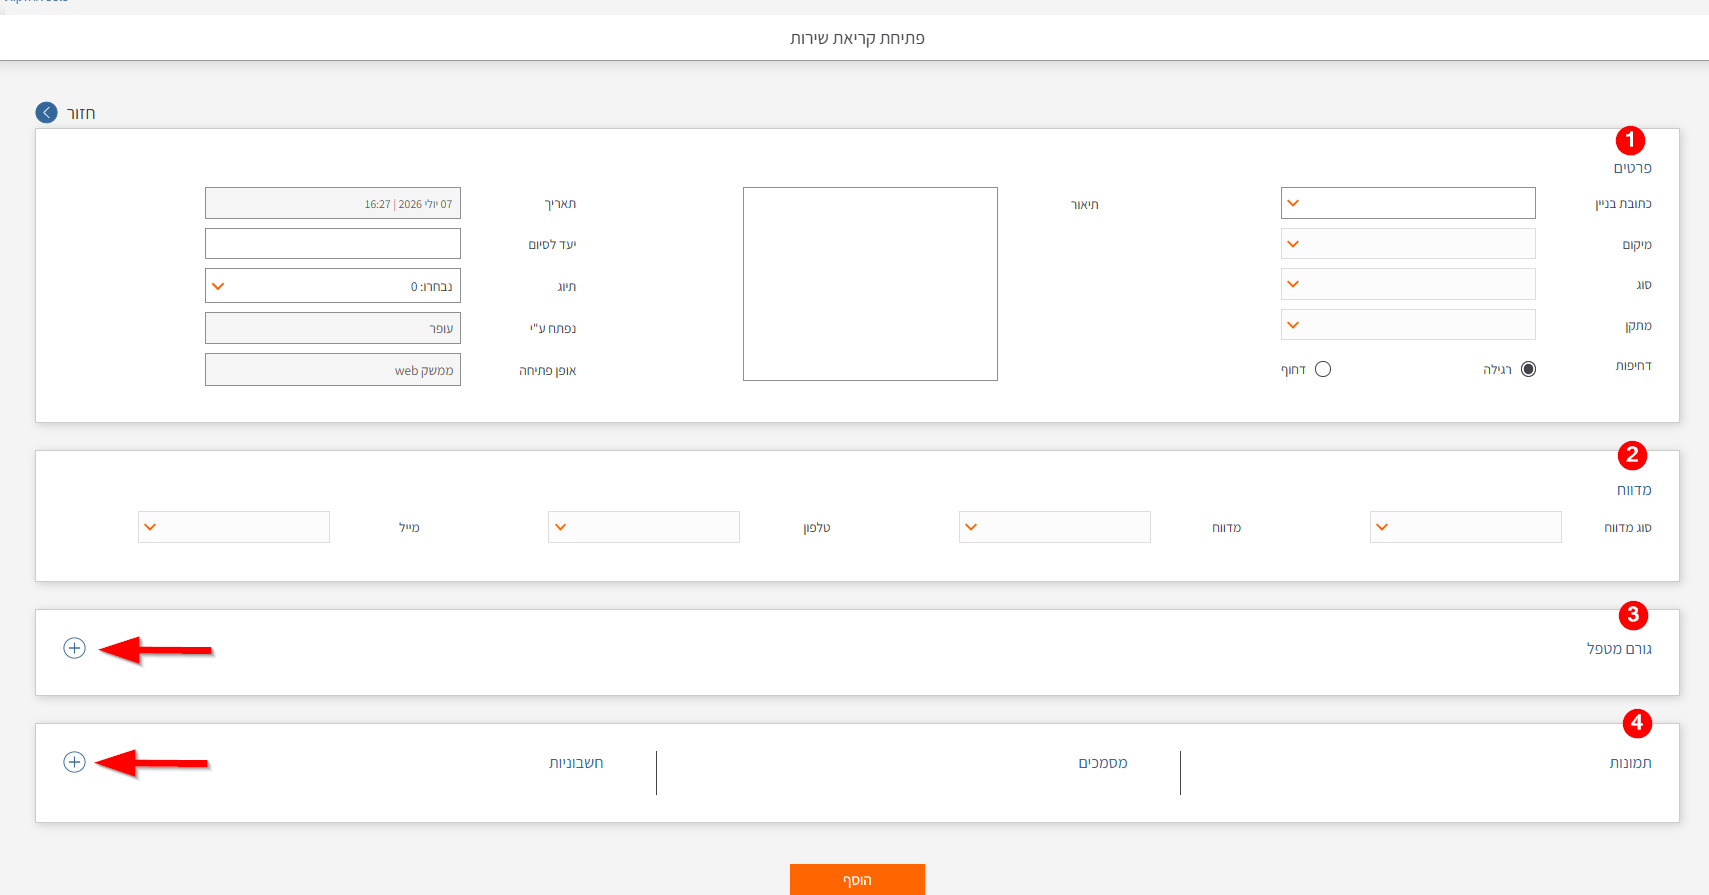Open the סוג מדווח dropdown
Image resolution: width=1709 pixels, height=895 pixels.
[1466, 527]
